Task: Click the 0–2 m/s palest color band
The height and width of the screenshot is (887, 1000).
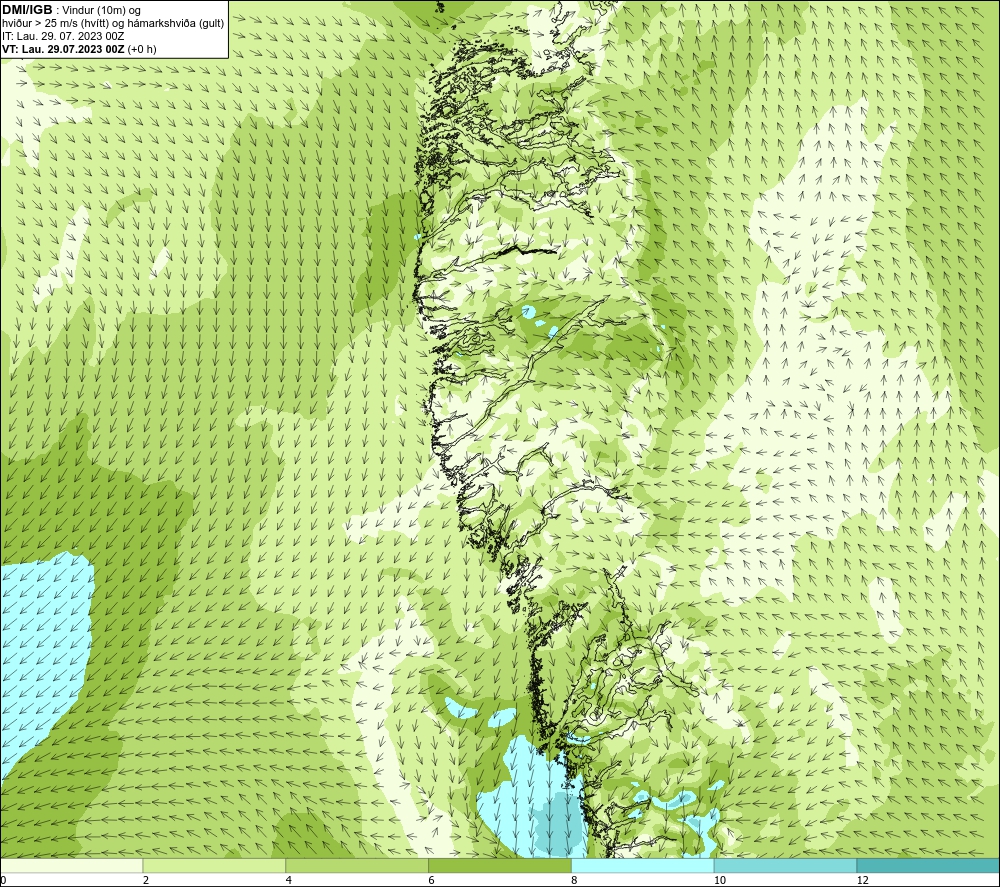Action: pos(71,865)
